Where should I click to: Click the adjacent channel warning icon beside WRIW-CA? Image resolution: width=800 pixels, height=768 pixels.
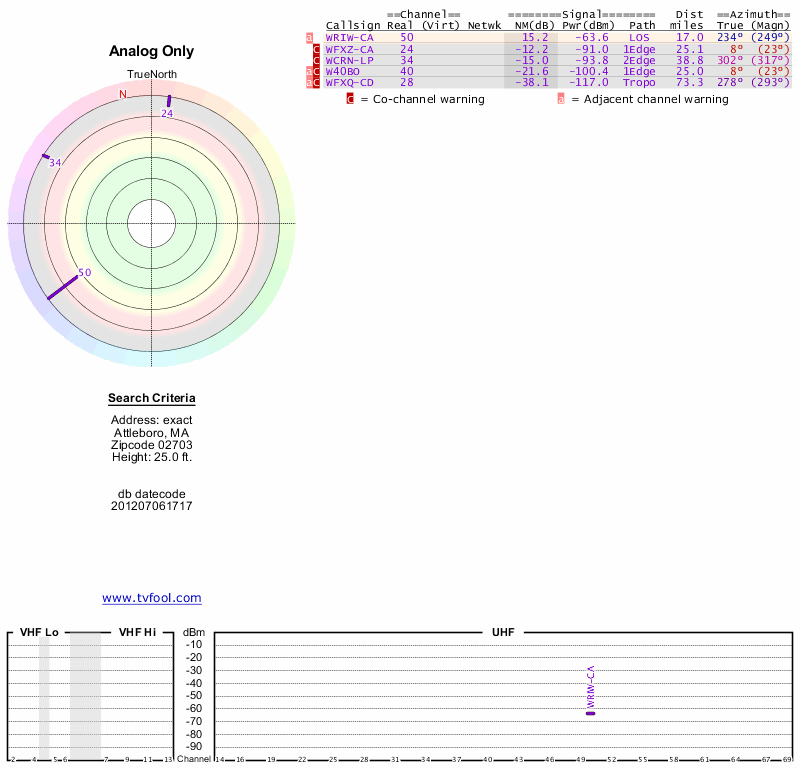[309, 38]
